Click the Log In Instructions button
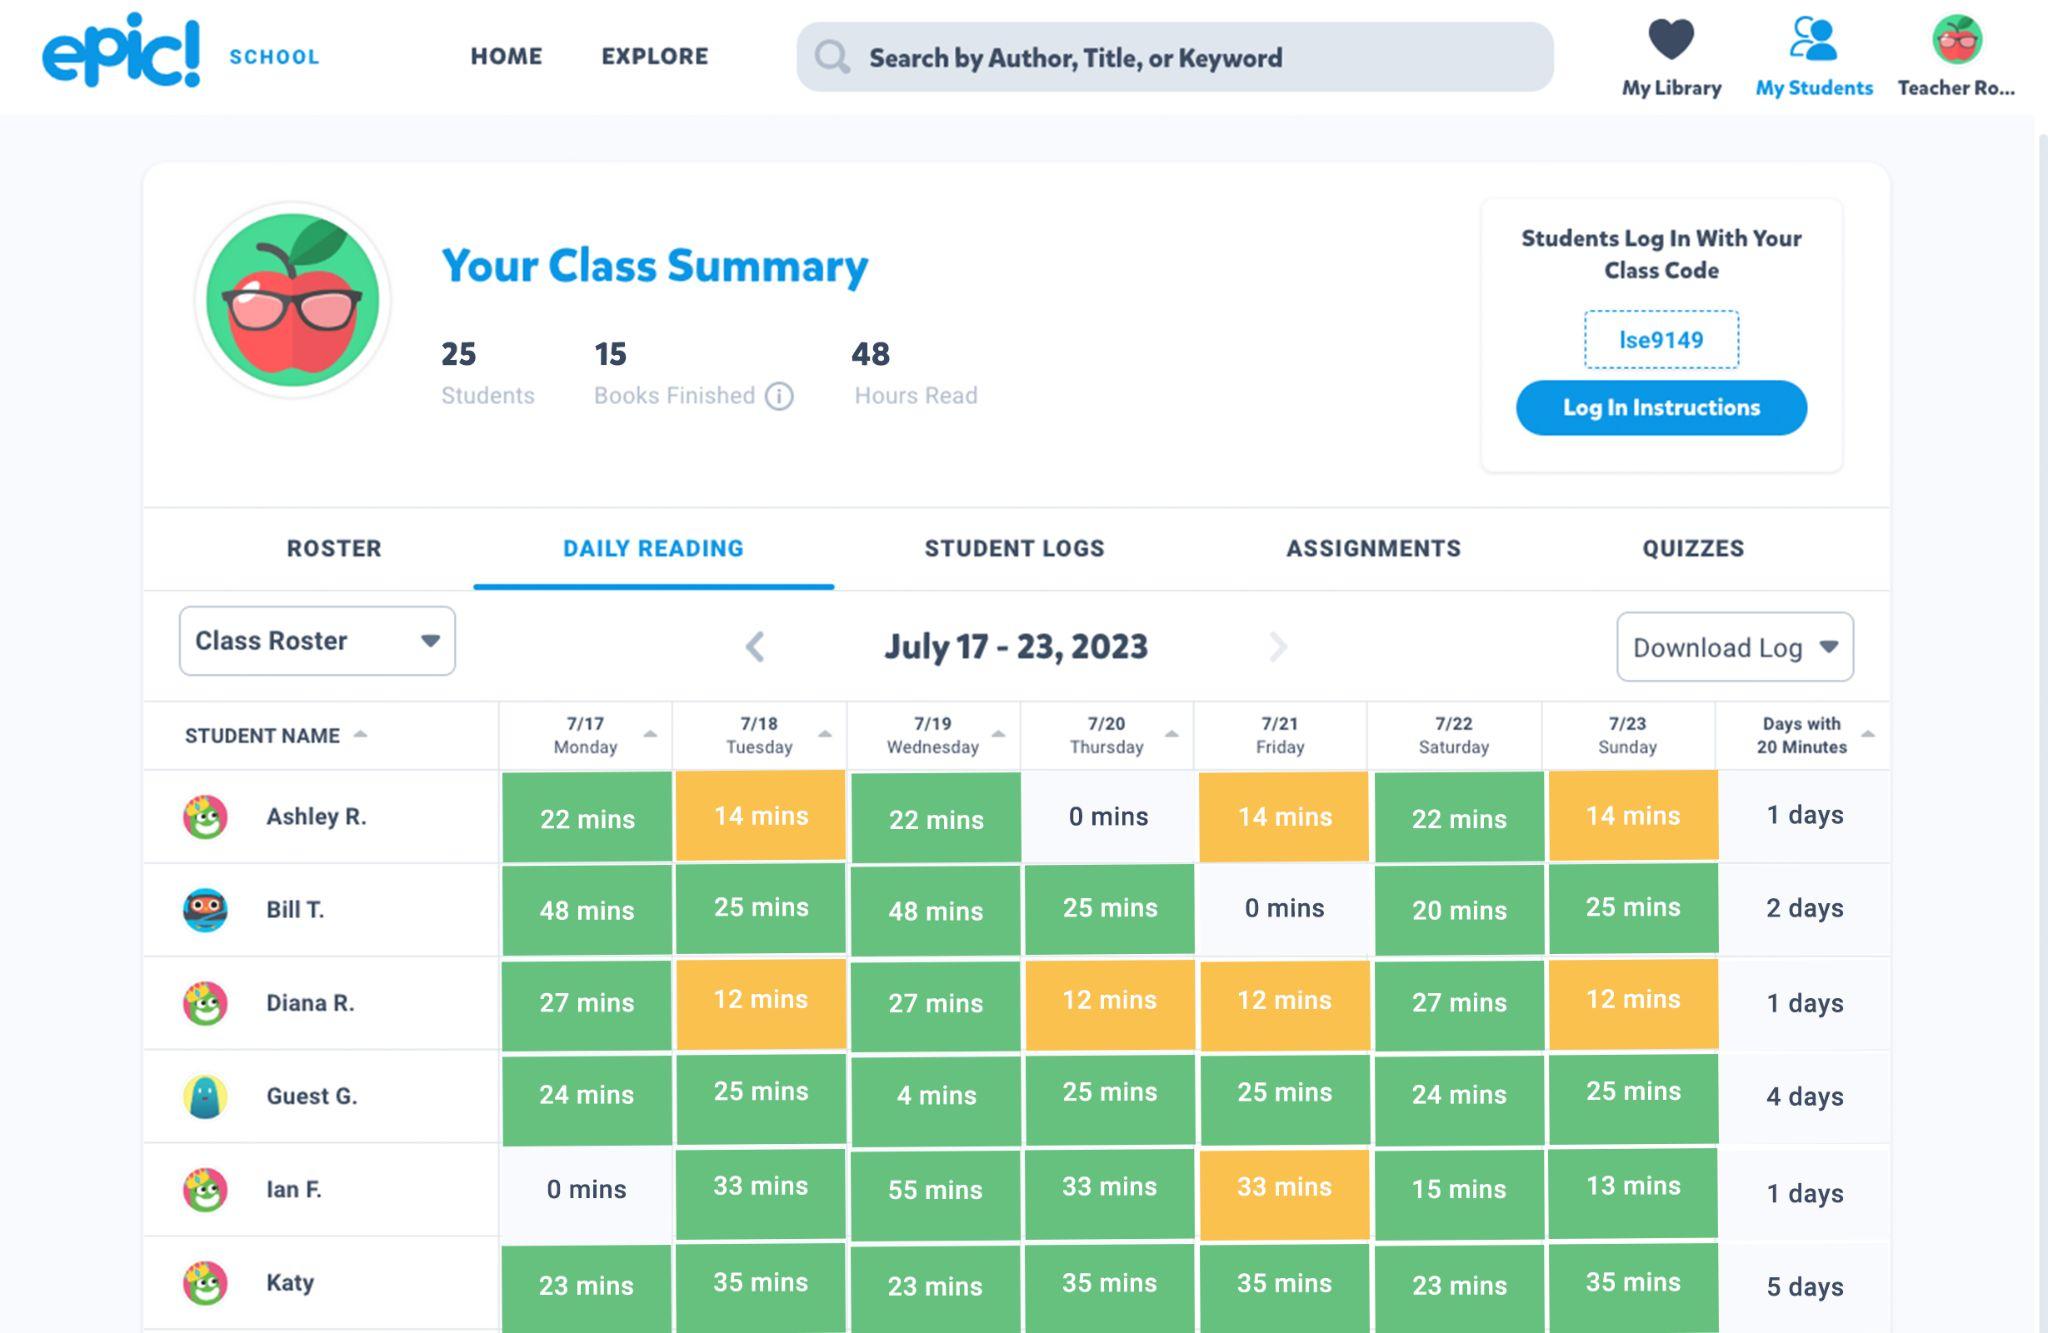The width and height of the screenshot is (2048, 1333). pyautogui.click(x=1661, y=408)
